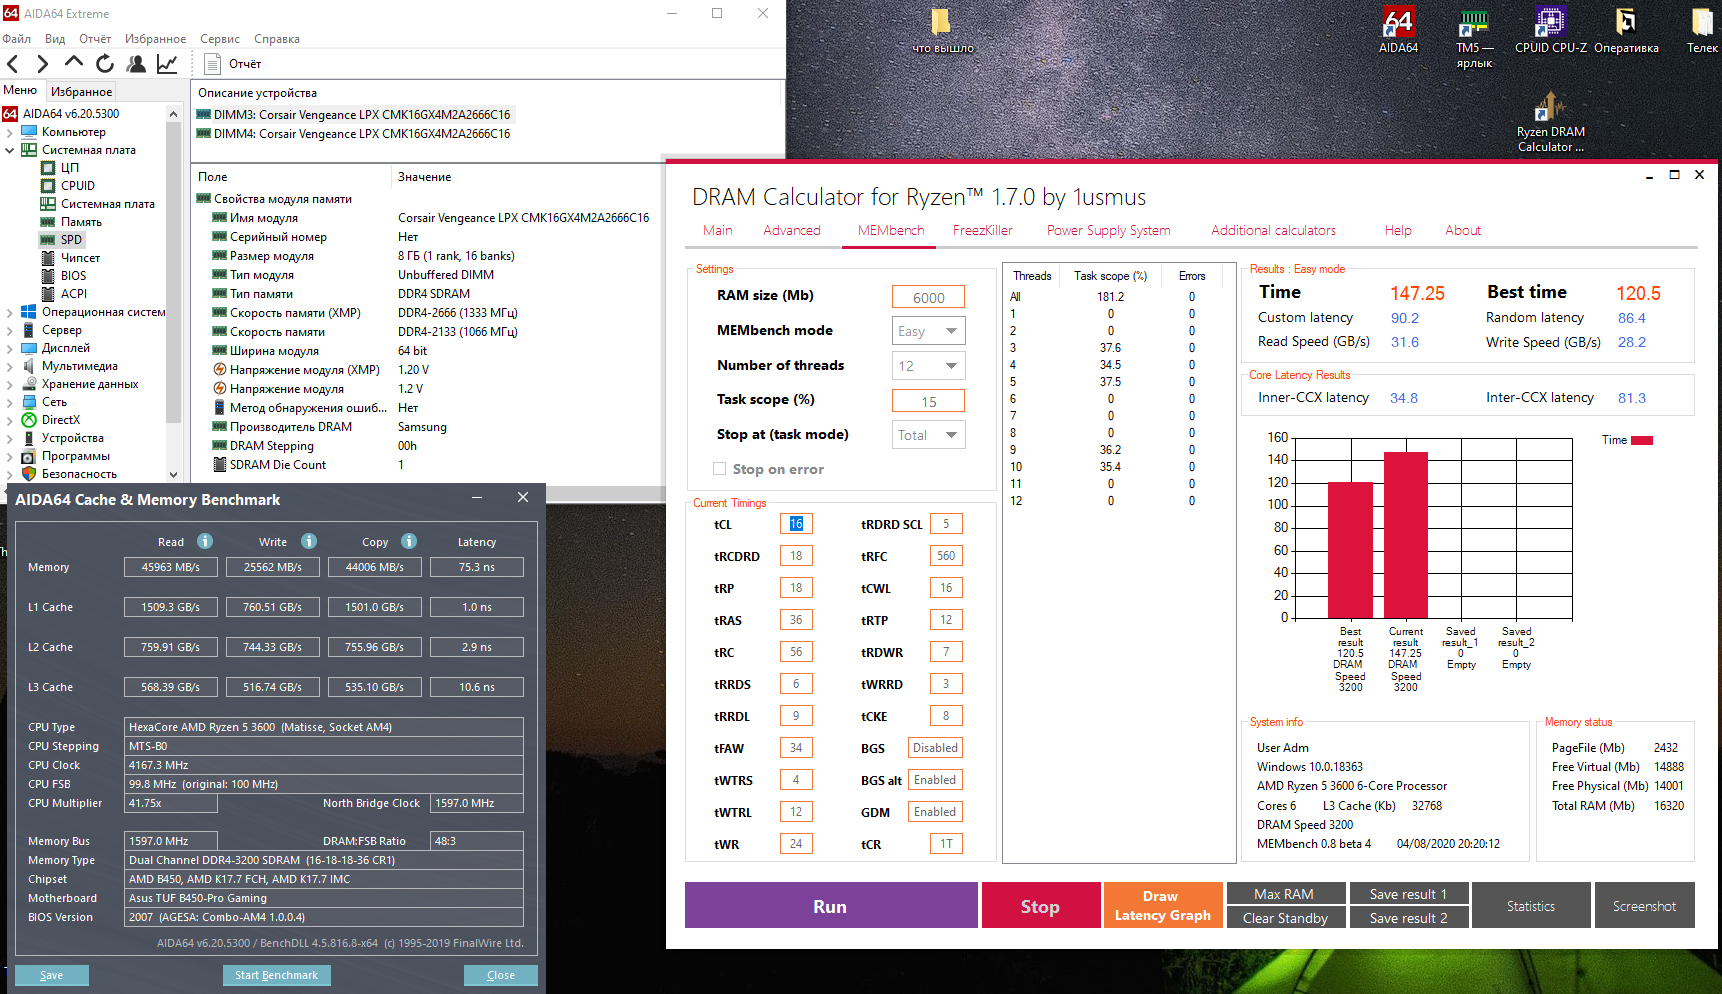This screenshot has height=994, width=1722.
Task: Open the AIDA64 graph toolbar icon
Action: [167, 64]
